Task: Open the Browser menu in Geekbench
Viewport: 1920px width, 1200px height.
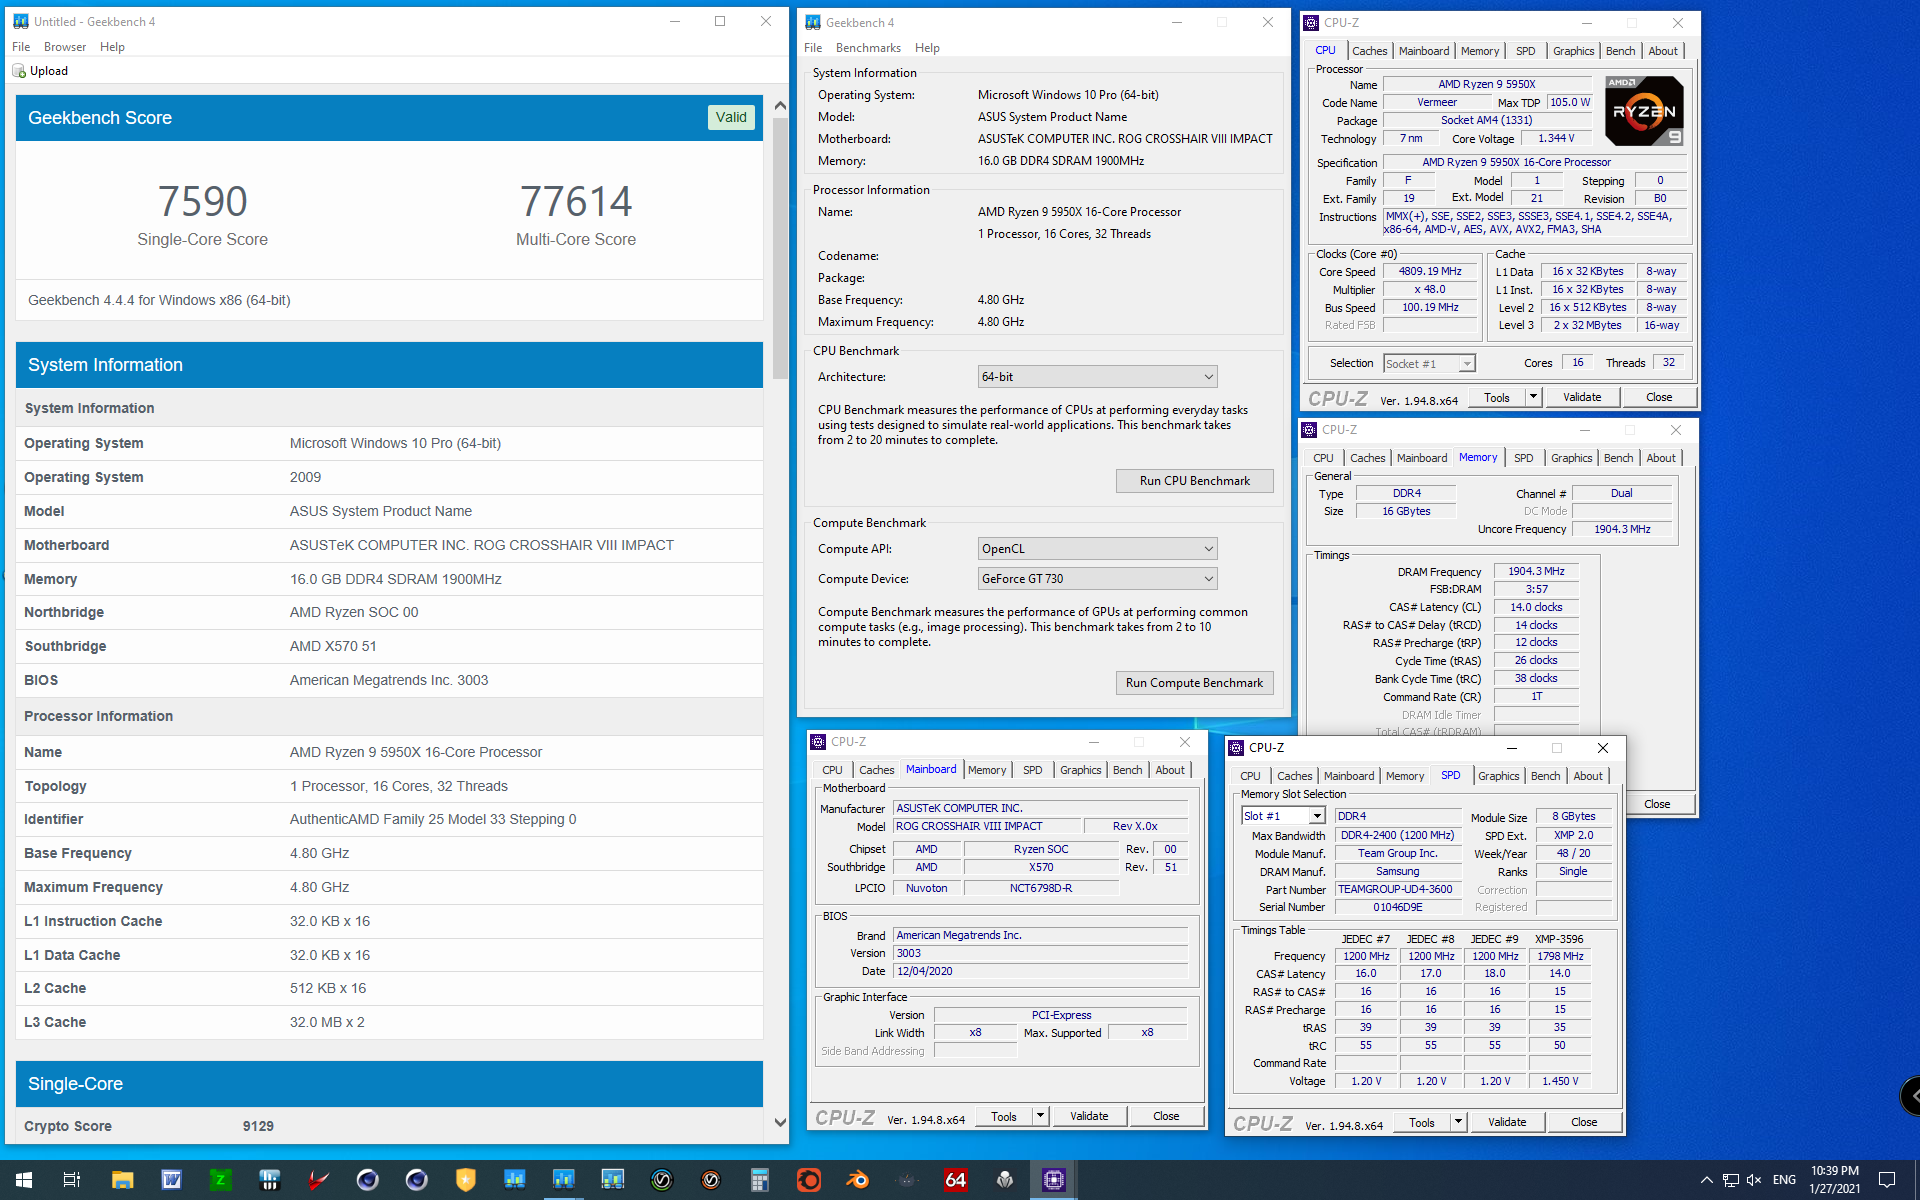Action: click(65, 47)
